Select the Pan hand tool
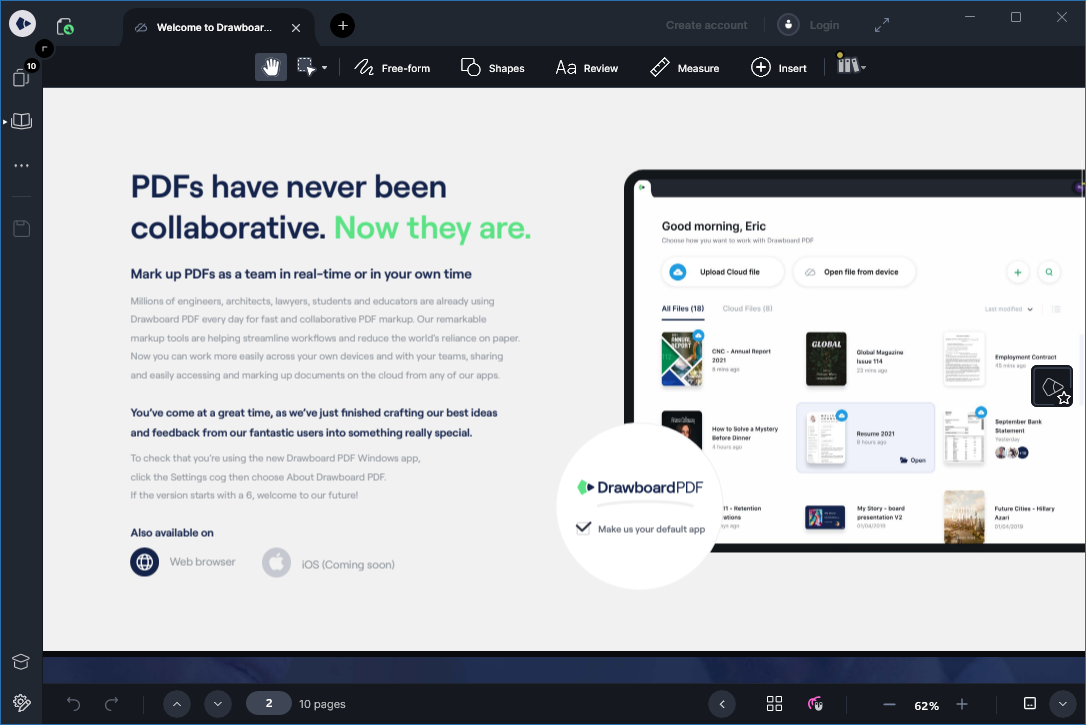Screen dimensions: 1086x725 coord(271,67)
